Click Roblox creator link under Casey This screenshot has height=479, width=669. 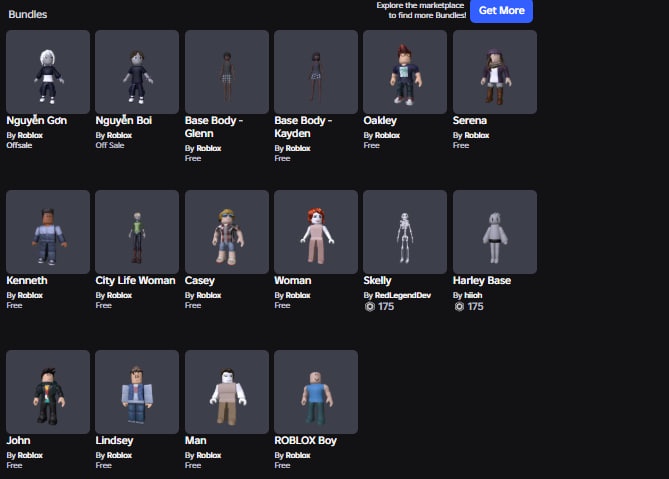tap(209, 295)
